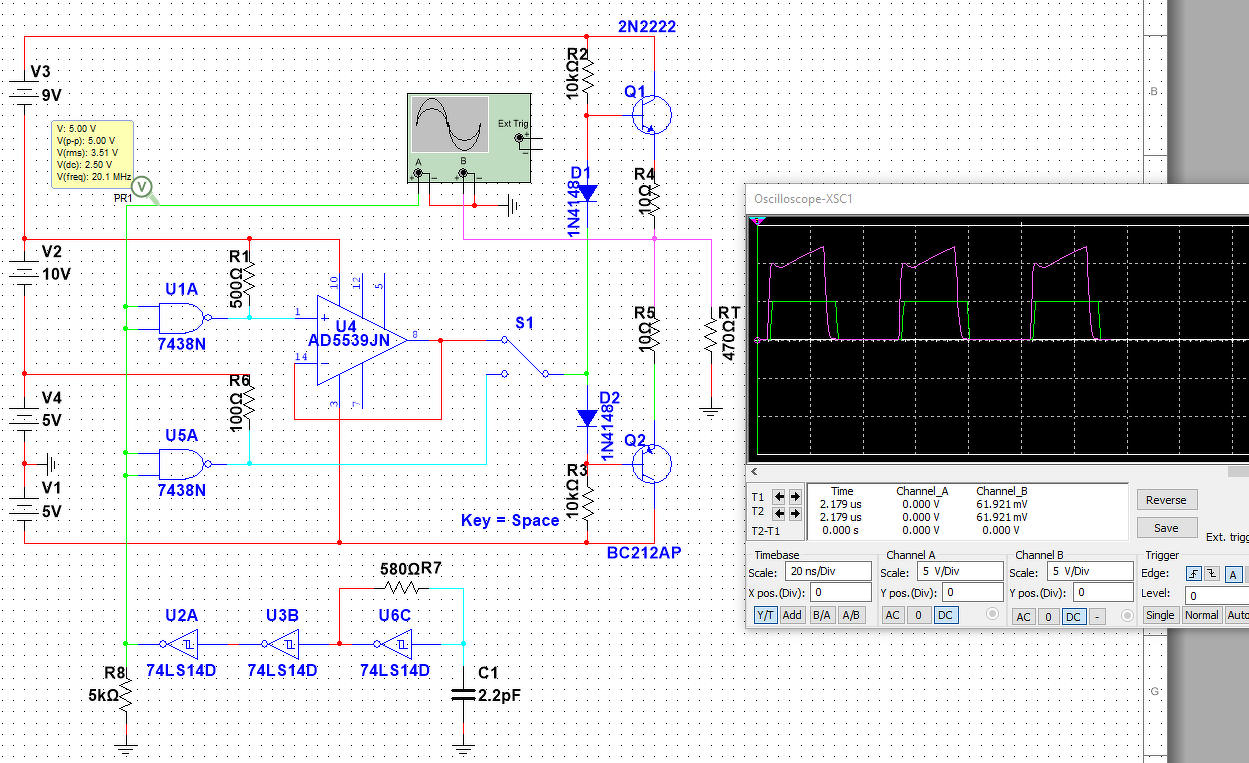The image size is (1249, 763).
Task: Select transistor Q2 symbol
Action: (x=650, y=463)
